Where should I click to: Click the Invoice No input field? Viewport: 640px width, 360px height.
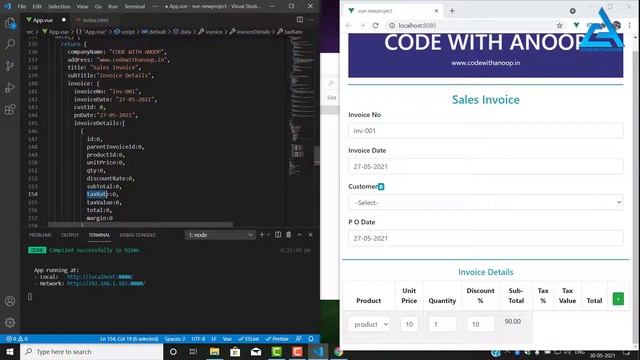[x=485, y=131]
